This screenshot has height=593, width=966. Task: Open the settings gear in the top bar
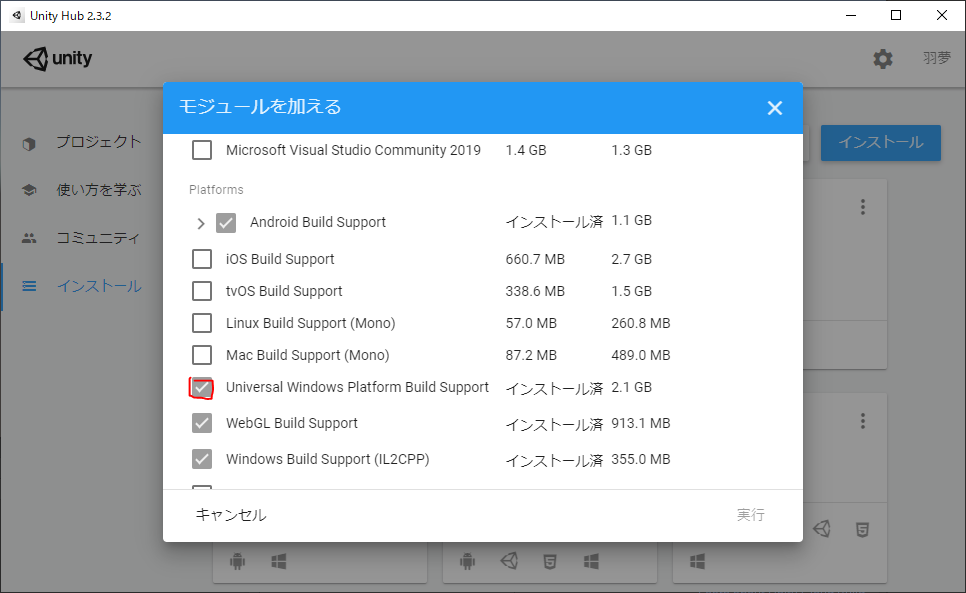(x=883, y=58)
